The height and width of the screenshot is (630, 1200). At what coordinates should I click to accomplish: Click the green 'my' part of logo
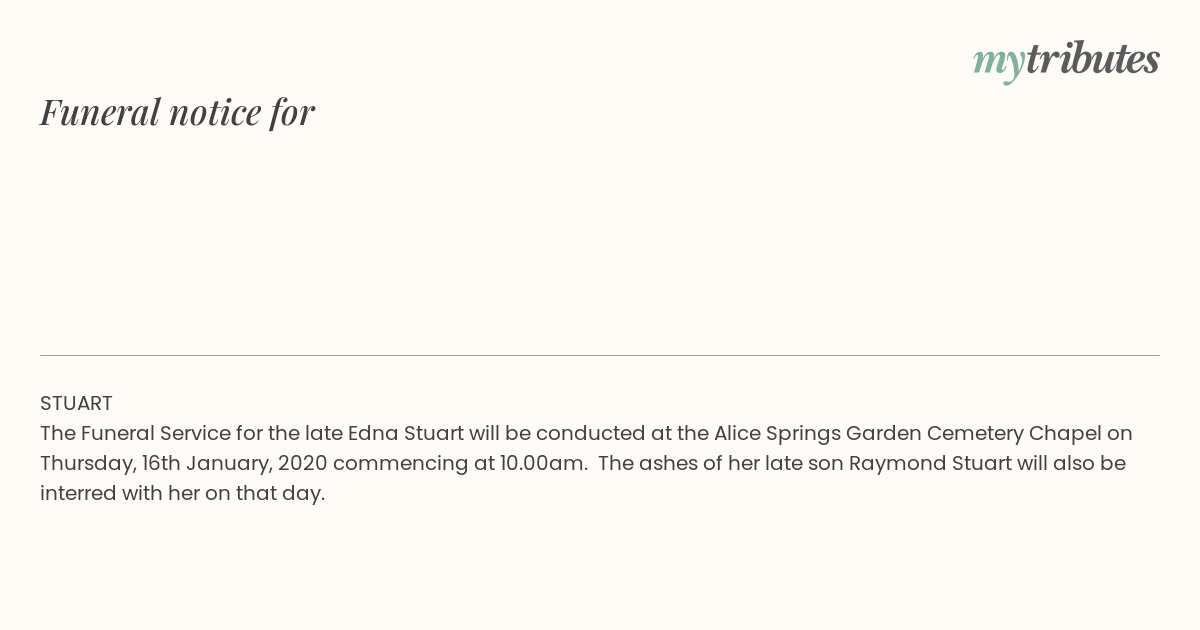tap(999, 64)
